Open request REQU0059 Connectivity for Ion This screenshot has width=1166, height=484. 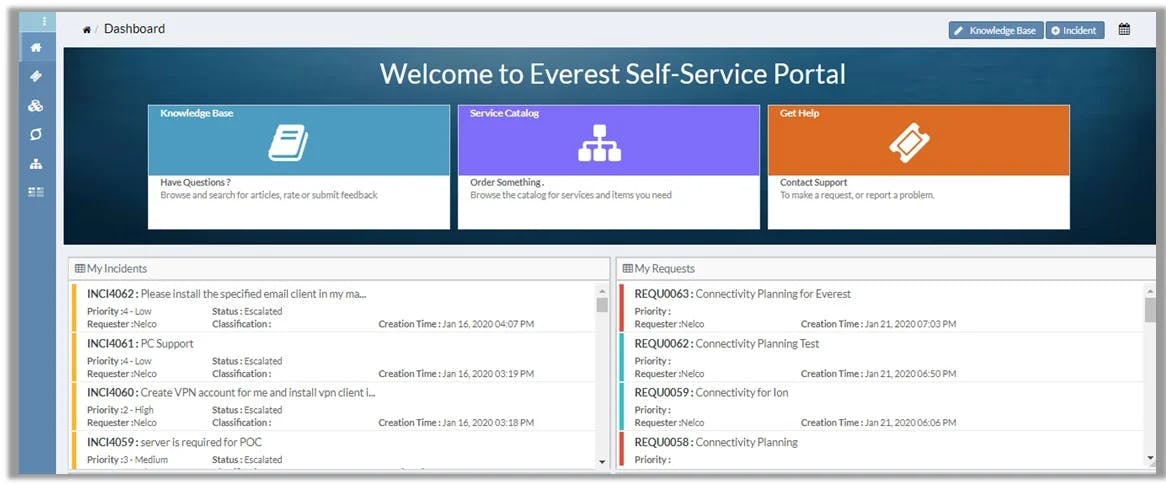[x=711, y=393]
